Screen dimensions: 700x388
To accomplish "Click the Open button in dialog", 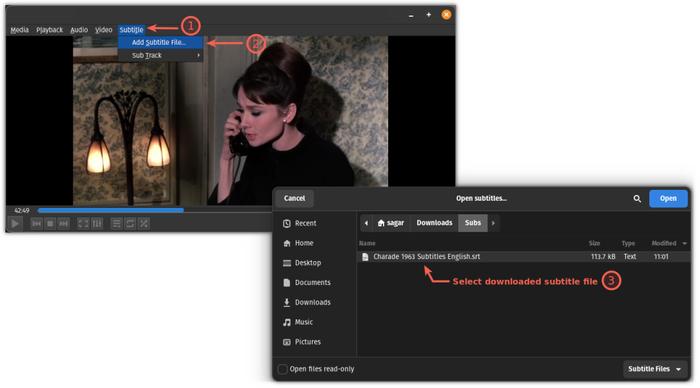I will coord(668,198).
